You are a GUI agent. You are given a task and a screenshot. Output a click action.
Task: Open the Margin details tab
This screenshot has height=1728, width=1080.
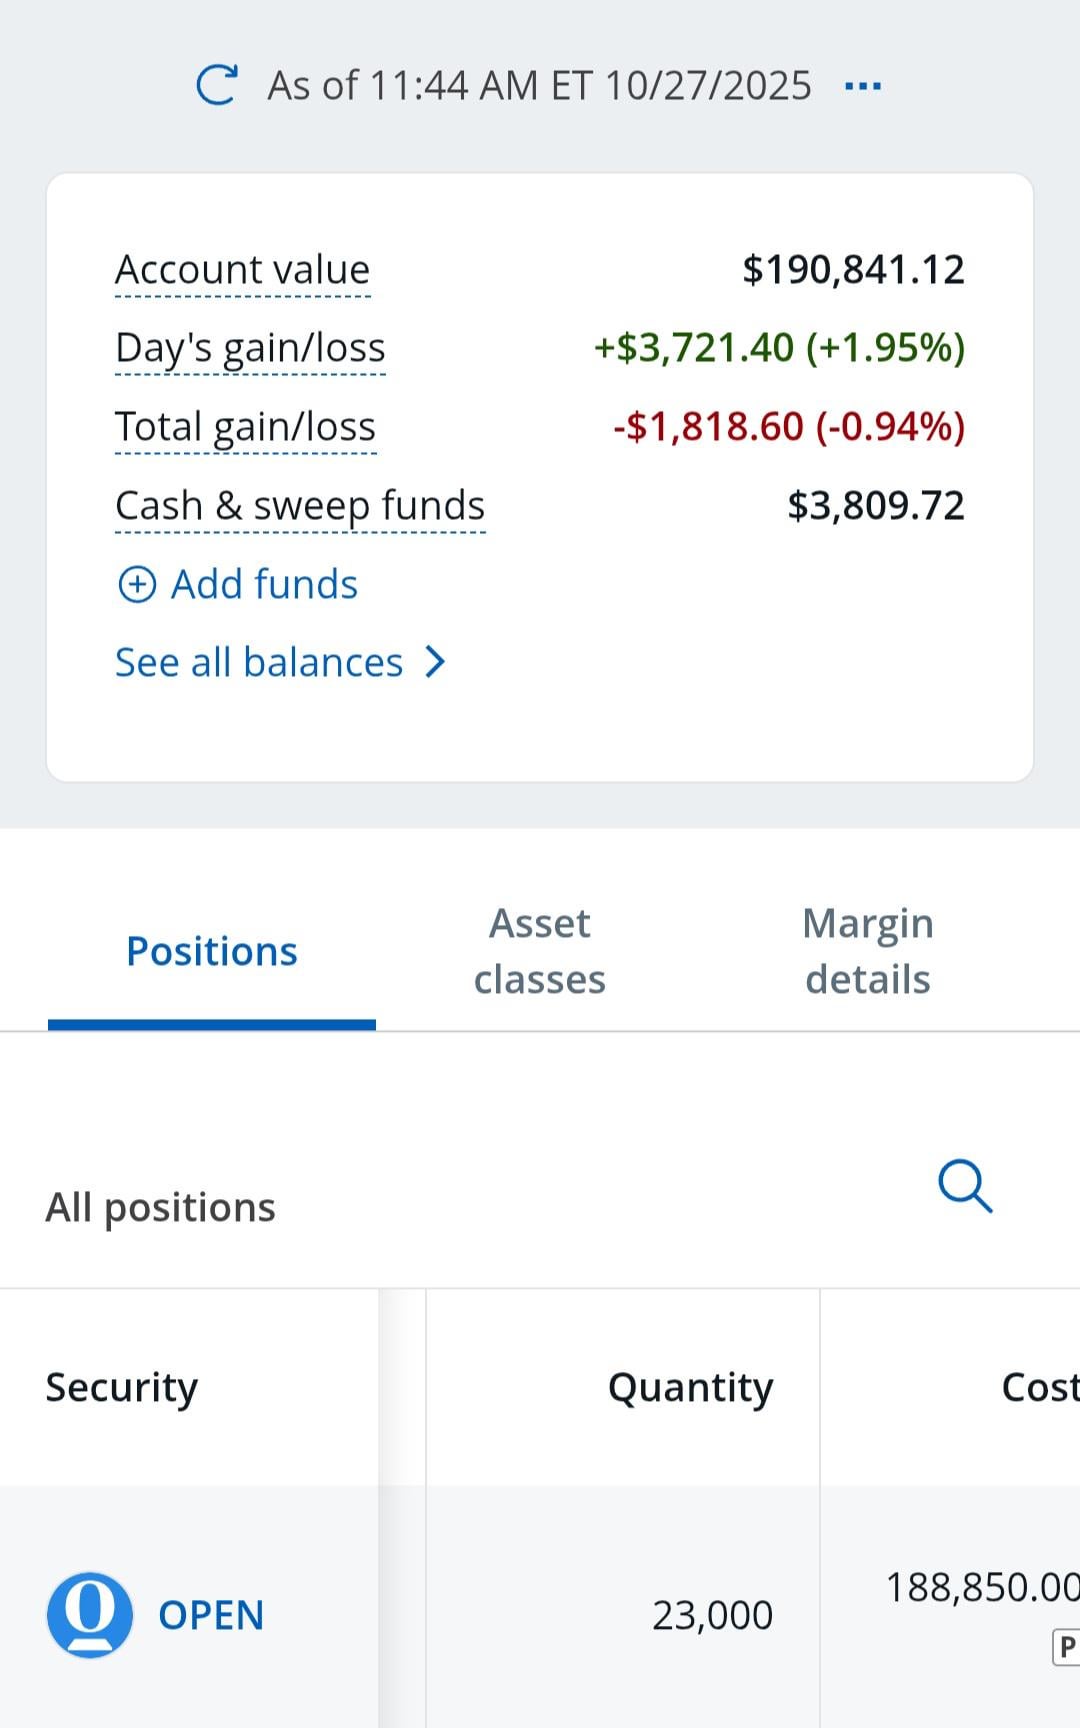tap(868, 951)
